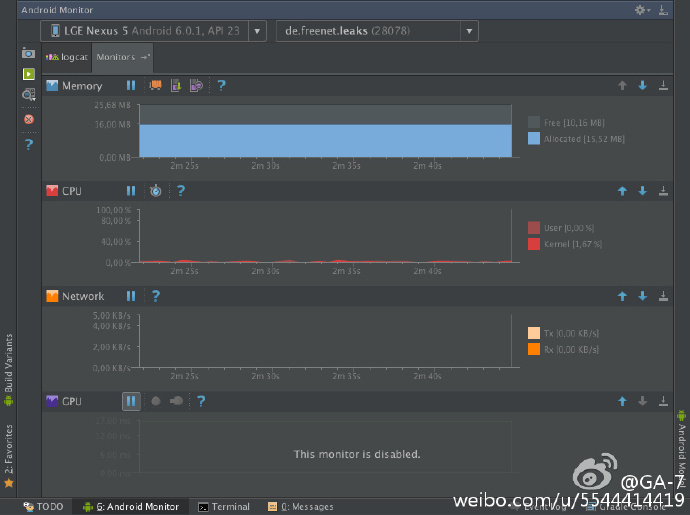Move the CPU monitor up

[622, 191]
